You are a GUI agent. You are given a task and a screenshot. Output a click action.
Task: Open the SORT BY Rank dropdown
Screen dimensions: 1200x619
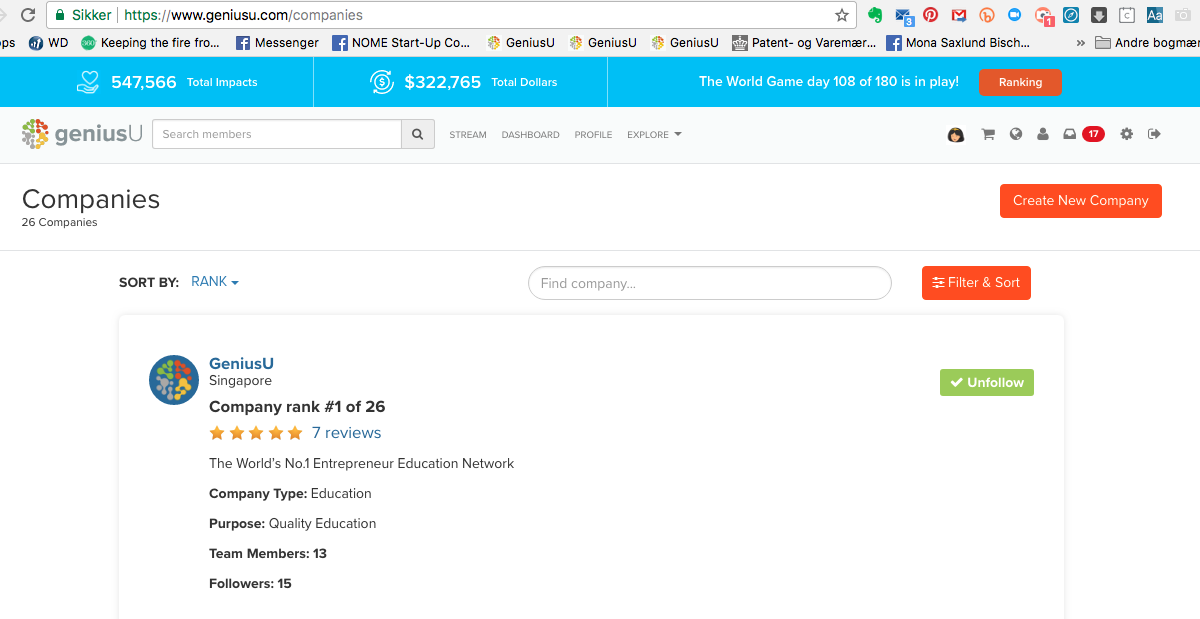tap(215, 282)
